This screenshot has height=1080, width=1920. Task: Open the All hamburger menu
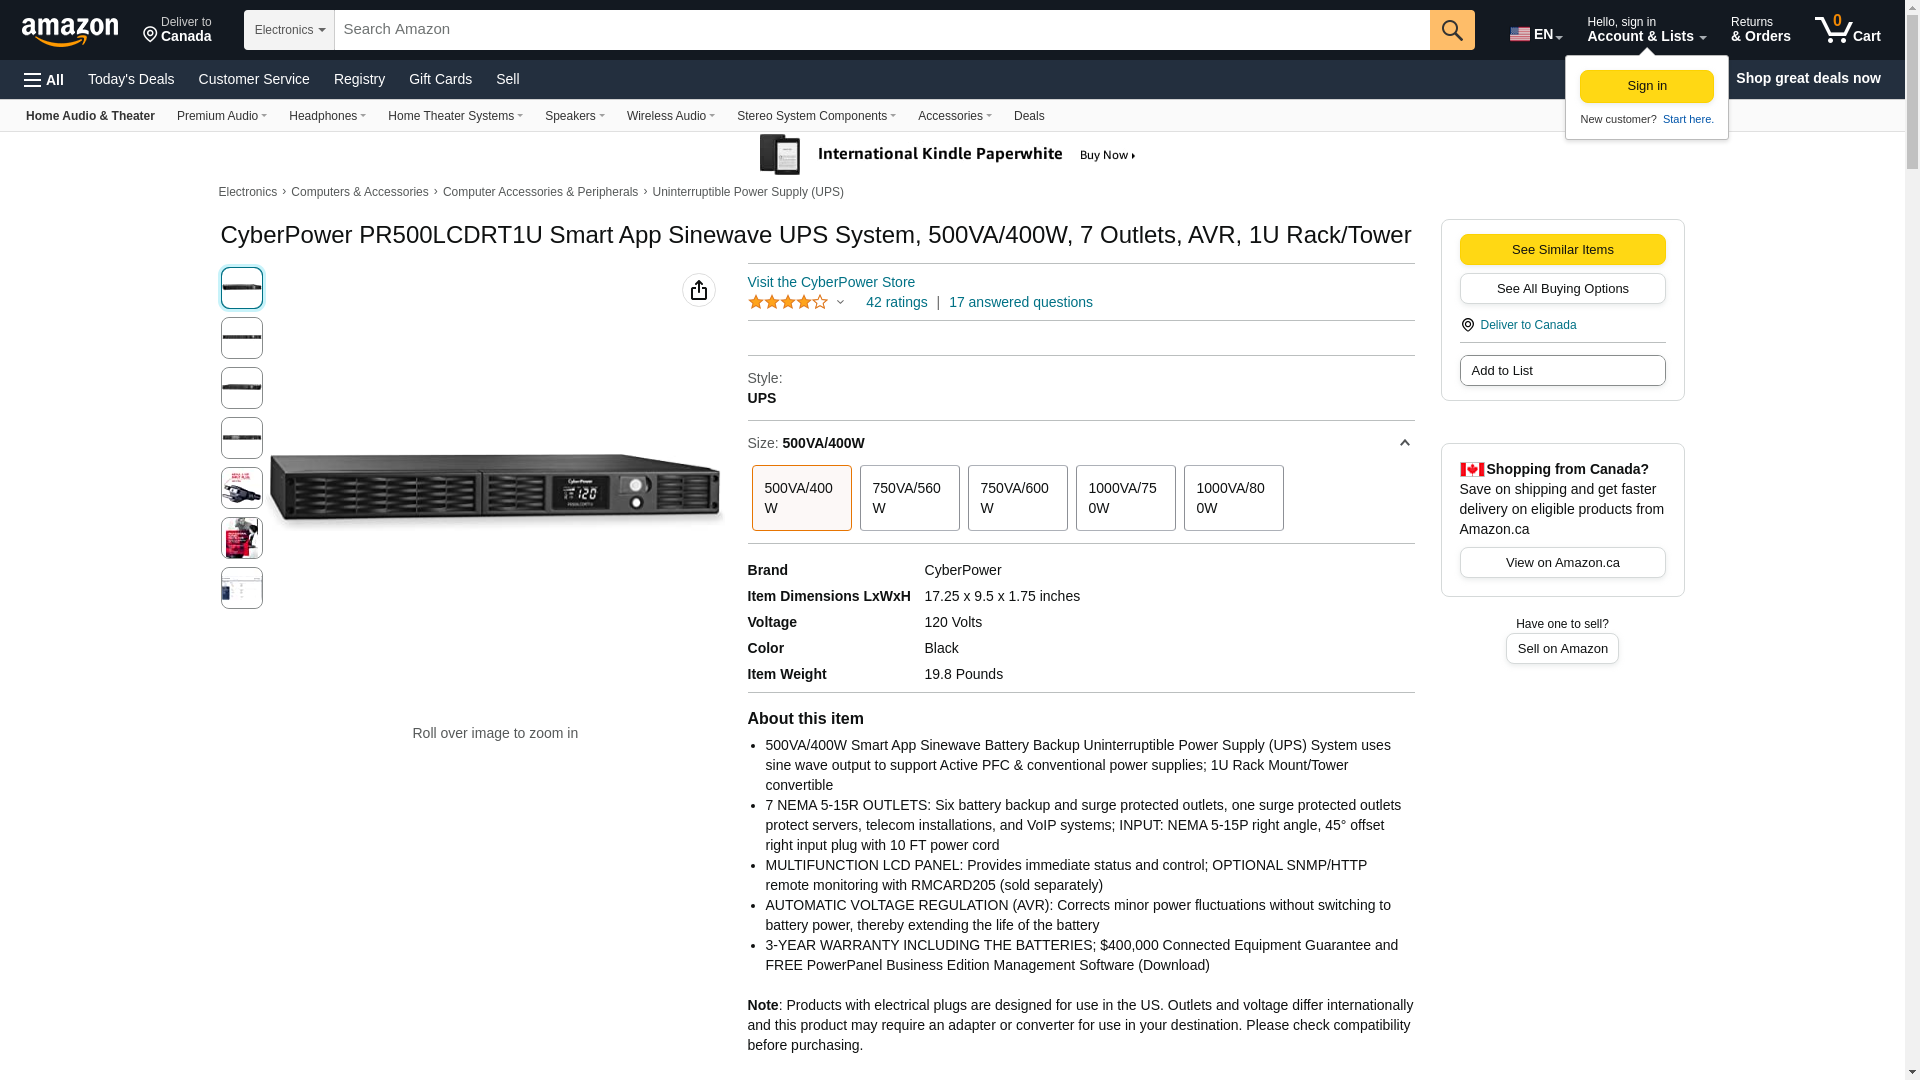pyautogui.click(x=44, y=80)
